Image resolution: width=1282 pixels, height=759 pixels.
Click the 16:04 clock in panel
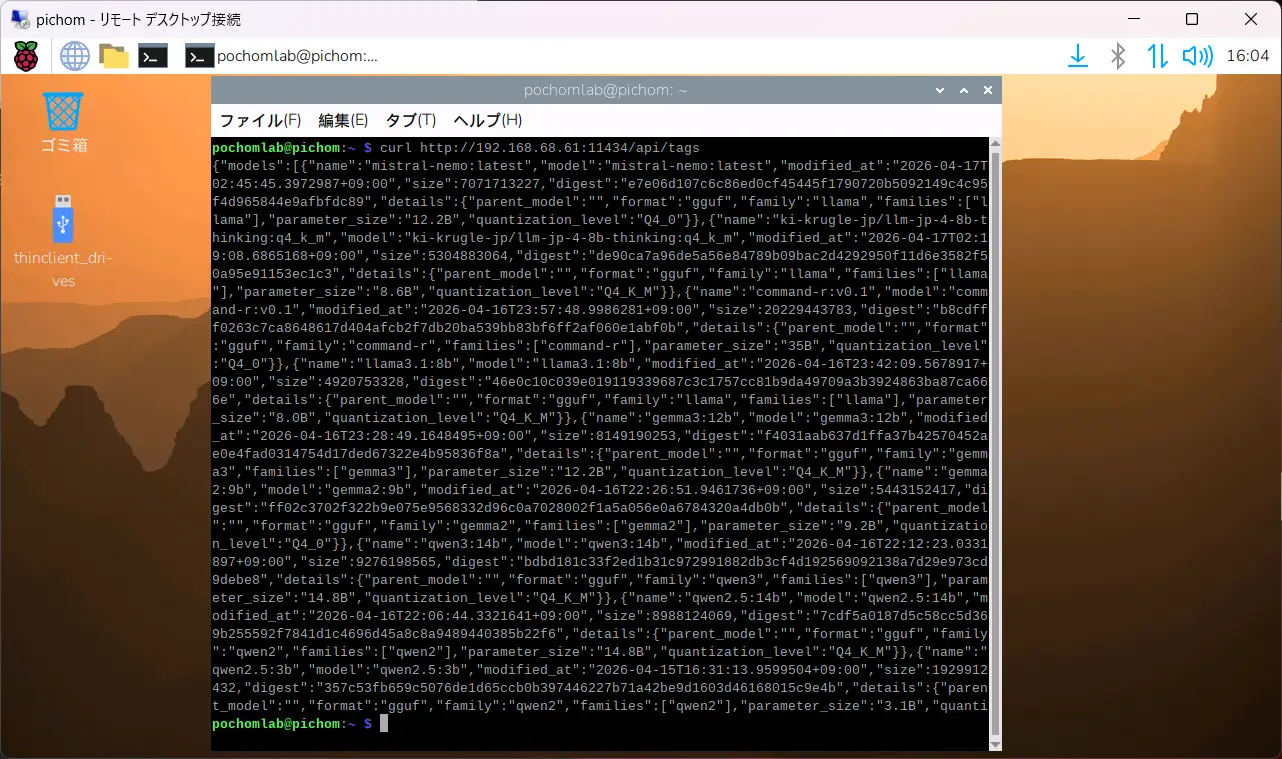click(x=1247, y=56)
